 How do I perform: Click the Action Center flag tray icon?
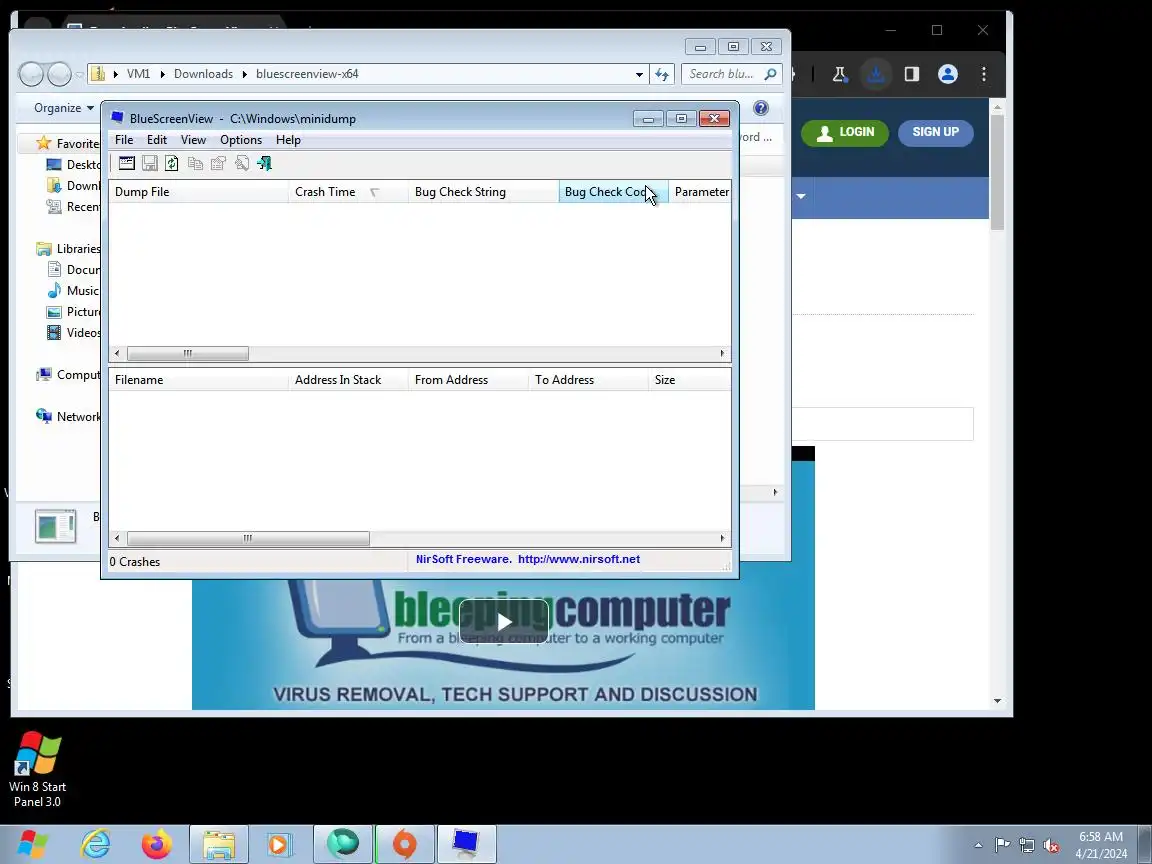coord(1002,846)
